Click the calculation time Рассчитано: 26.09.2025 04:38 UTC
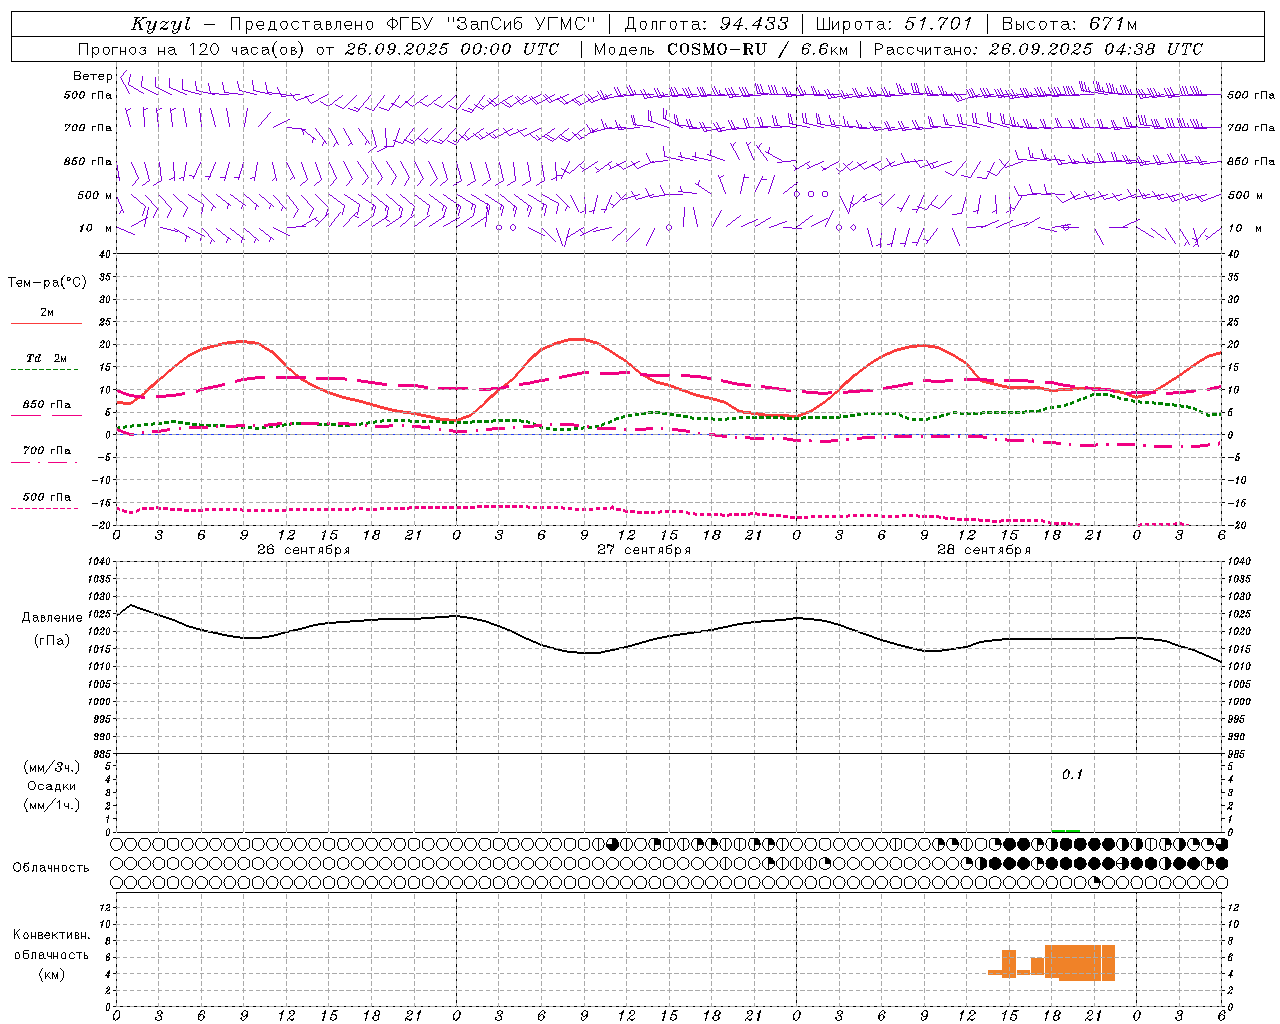 point(1038,49)
